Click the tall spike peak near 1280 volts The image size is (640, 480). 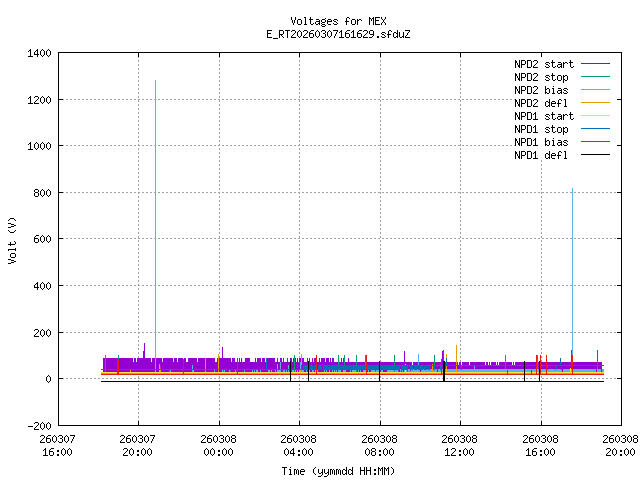tap(155, 82)
